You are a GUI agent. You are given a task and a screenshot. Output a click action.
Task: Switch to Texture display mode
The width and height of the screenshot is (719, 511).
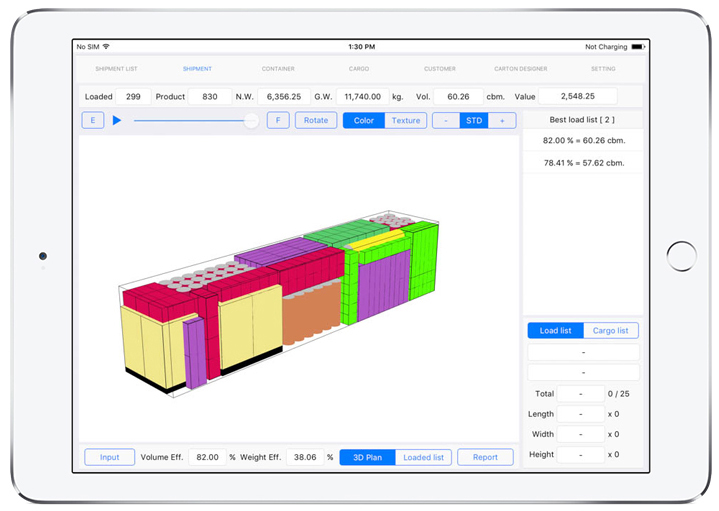406,120
